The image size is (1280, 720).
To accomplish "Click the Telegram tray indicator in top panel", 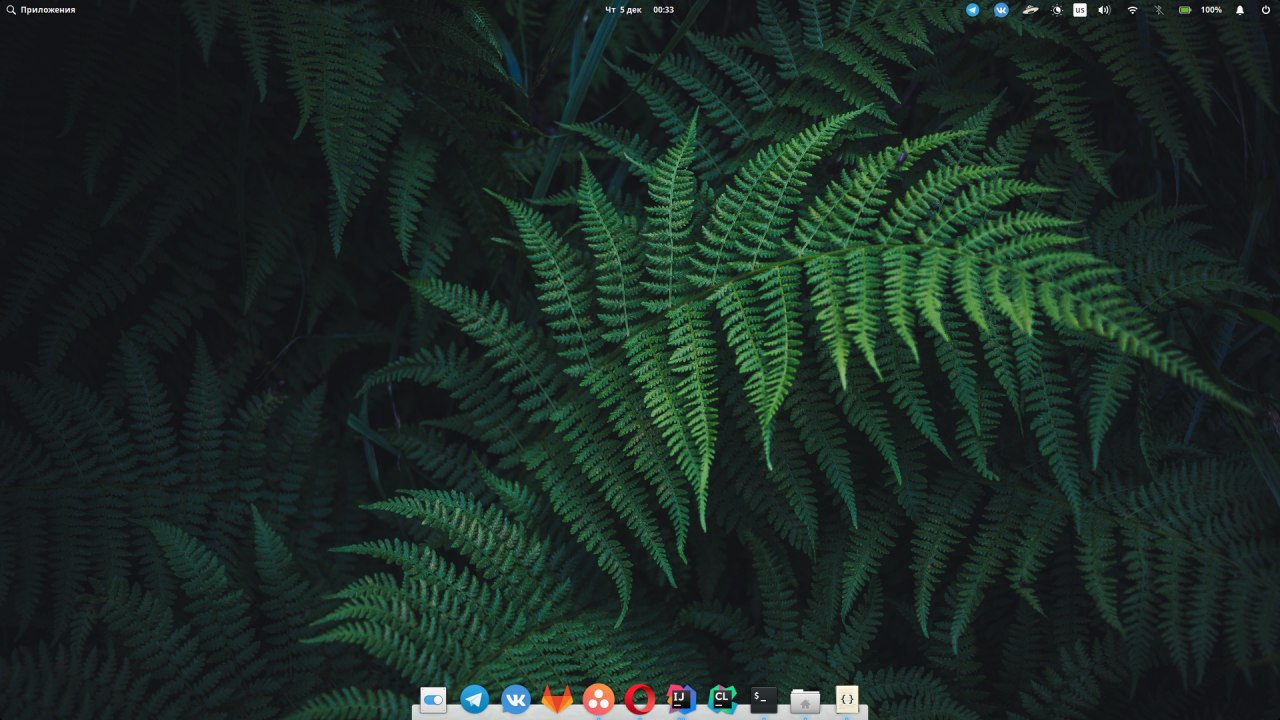I will click(x=972, y=10).
